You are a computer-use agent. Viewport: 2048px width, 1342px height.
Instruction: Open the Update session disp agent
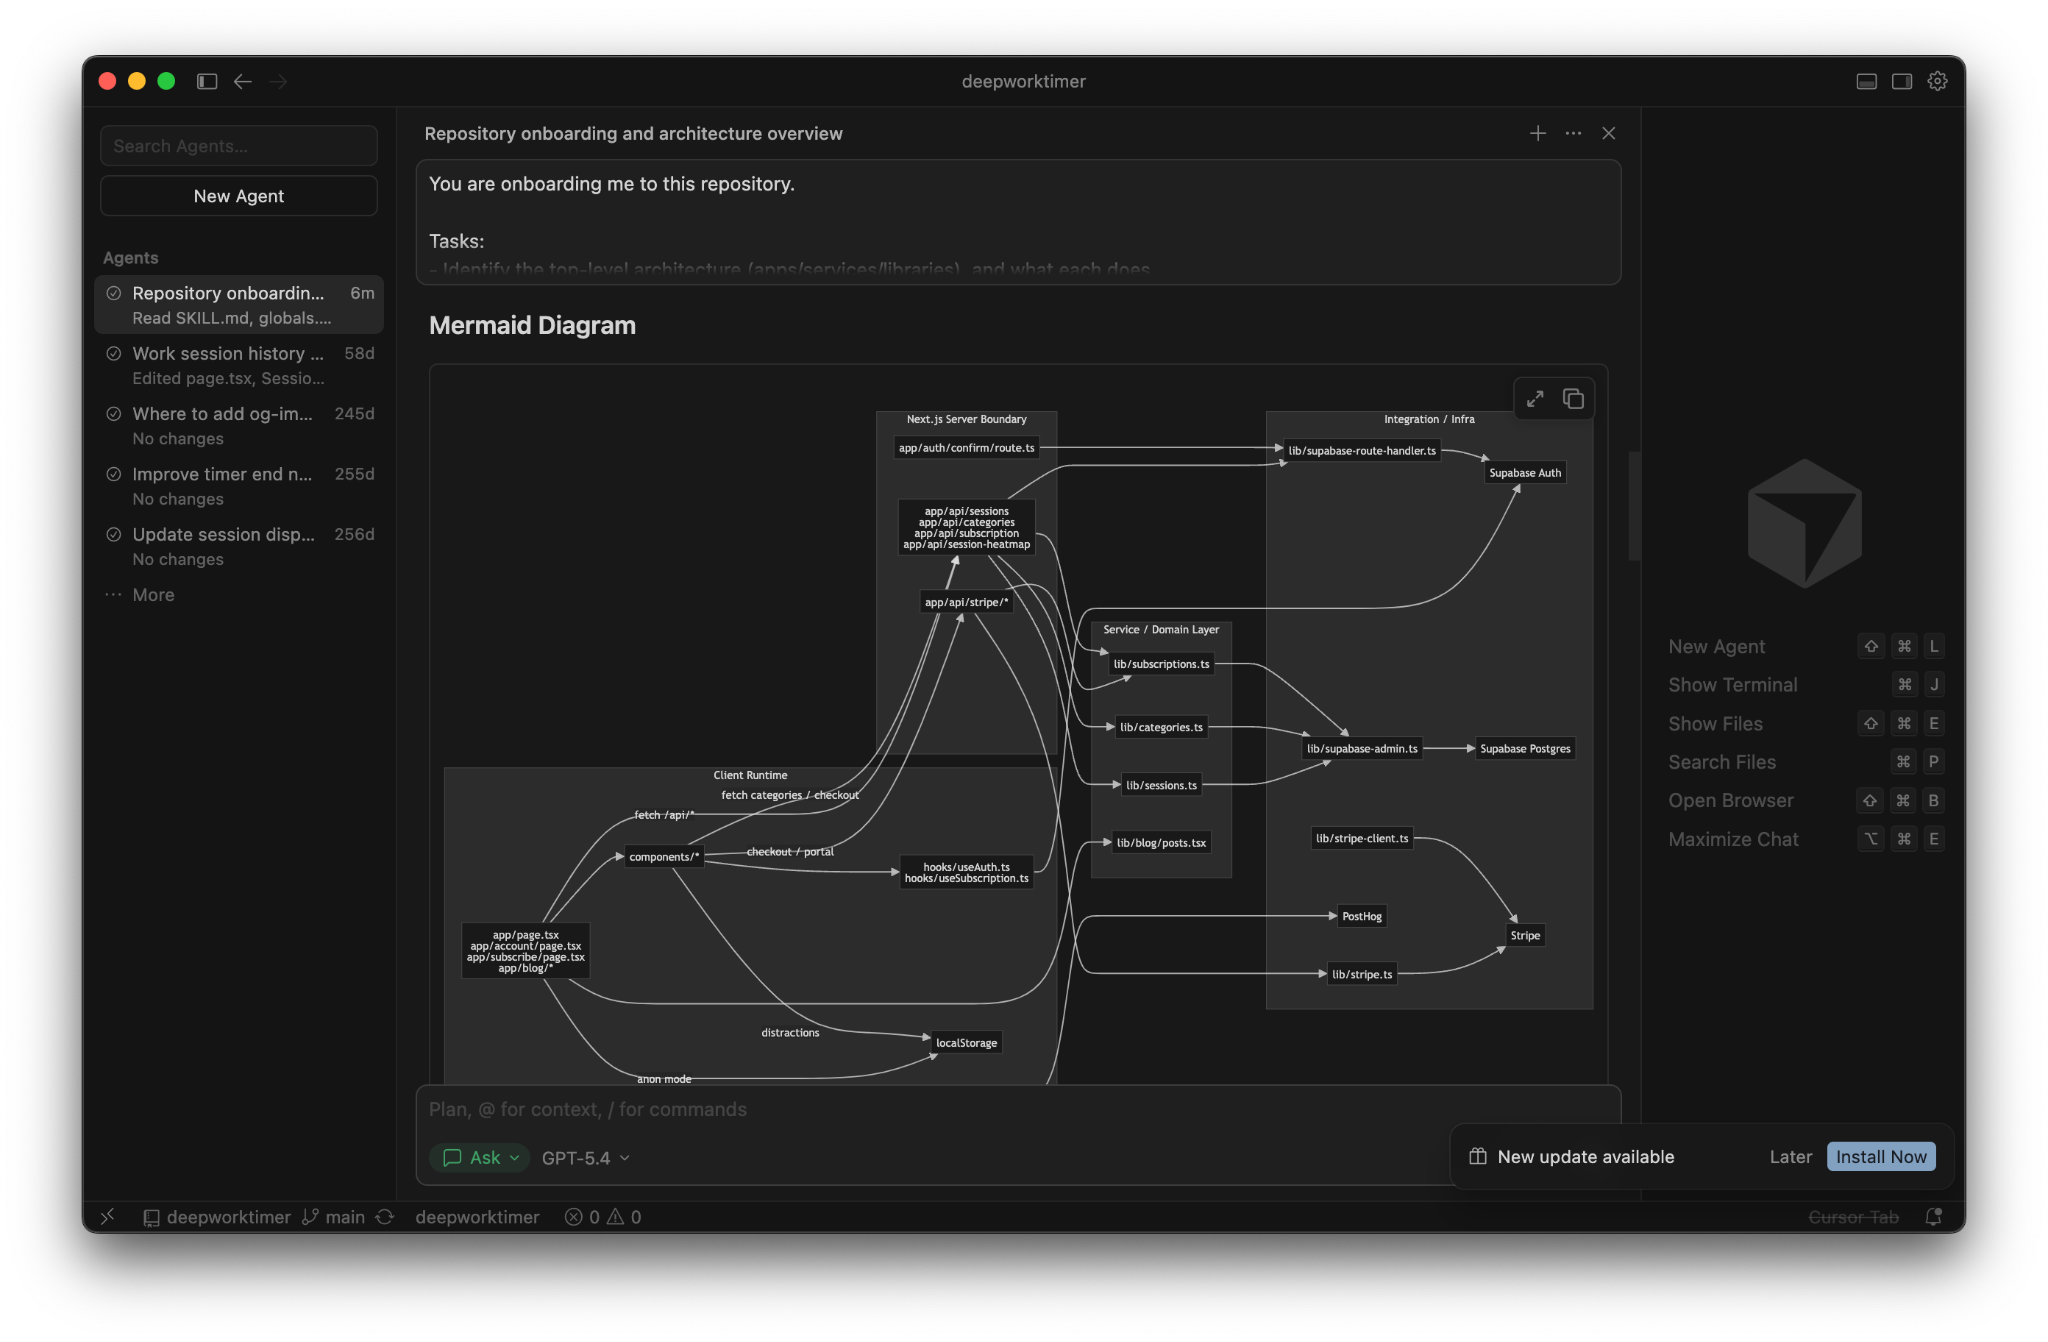[239, 546]
